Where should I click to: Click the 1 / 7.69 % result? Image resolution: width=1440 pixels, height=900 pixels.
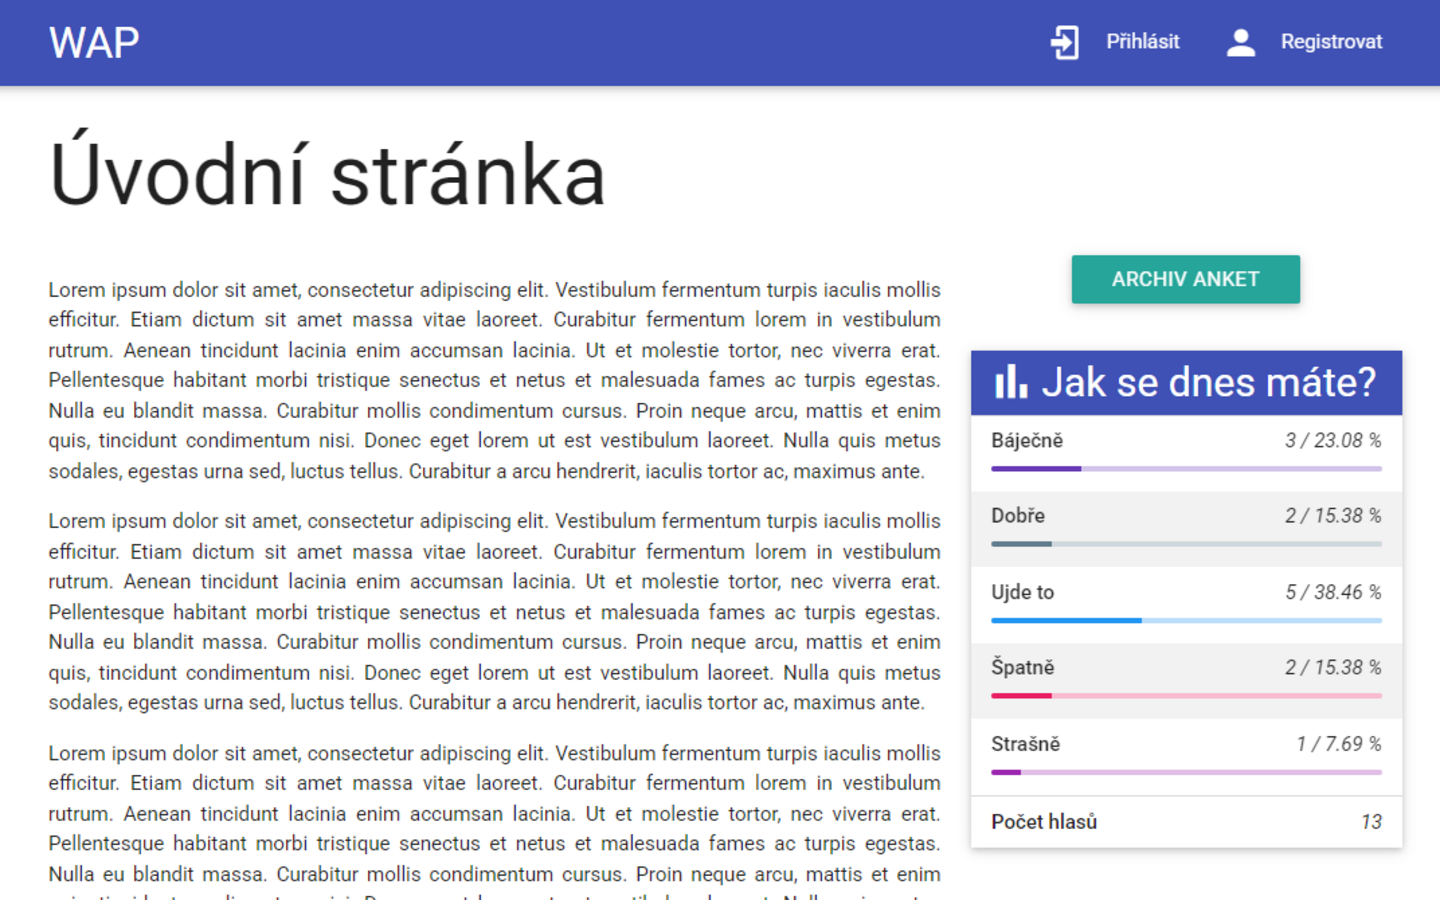[1339, 744]
